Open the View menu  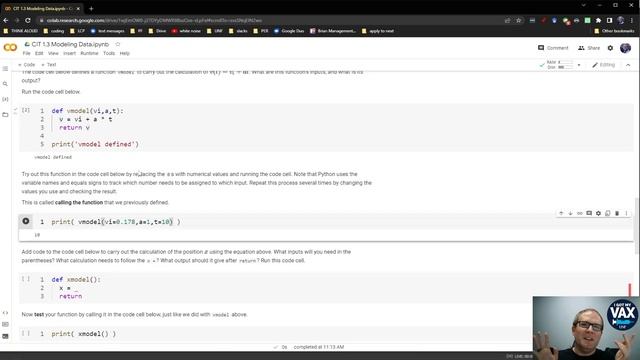coord(53,53)
